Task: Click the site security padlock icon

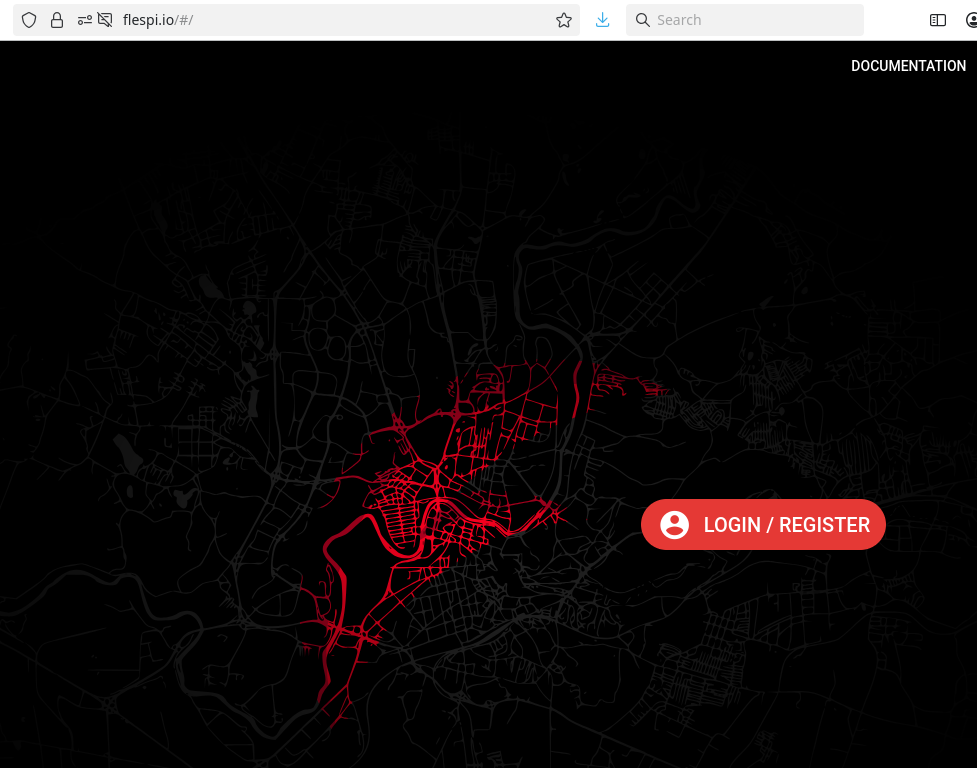Action: (x=57, y=20)
